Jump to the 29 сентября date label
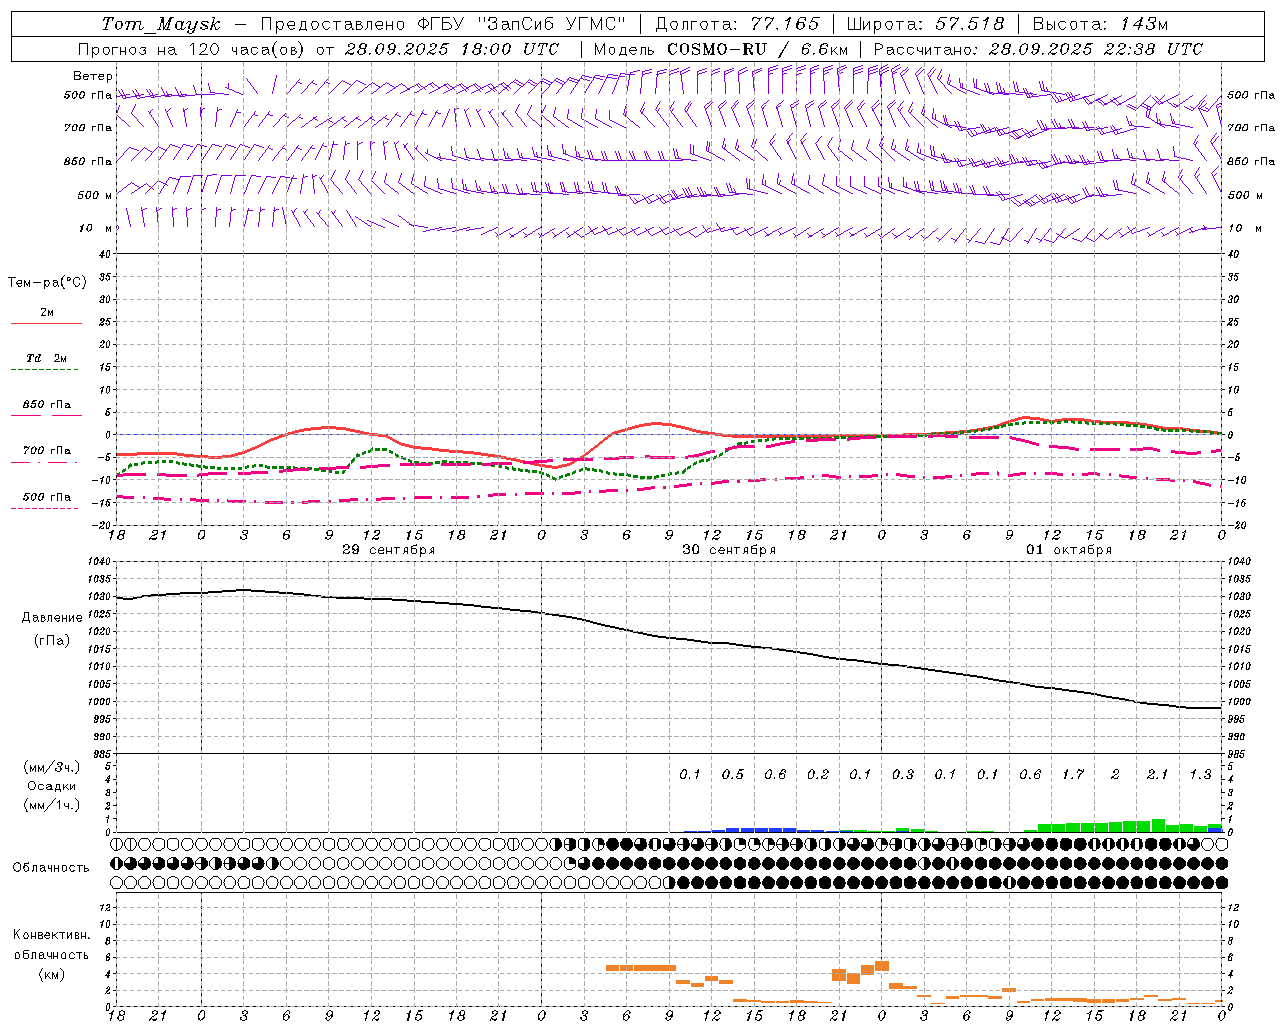 click(388, 550)
